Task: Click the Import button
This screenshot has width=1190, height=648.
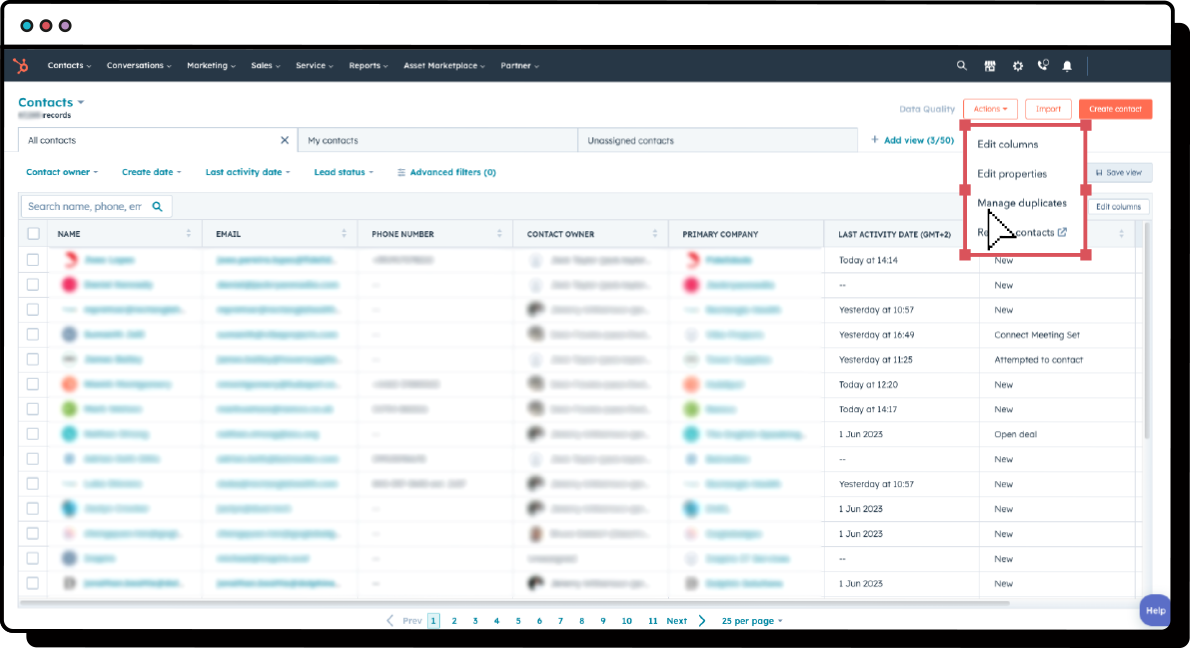Action: point(1048,108)
